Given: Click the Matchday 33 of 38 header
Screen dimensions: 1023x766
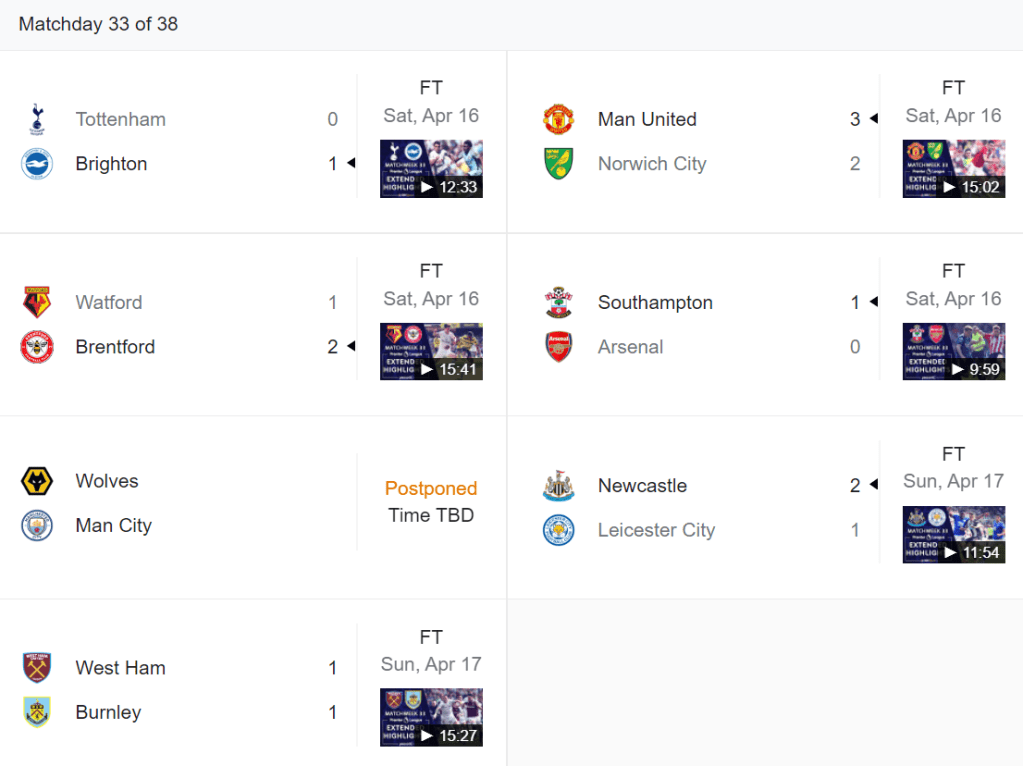Looking at the screenshot, I should coord(98,24).
